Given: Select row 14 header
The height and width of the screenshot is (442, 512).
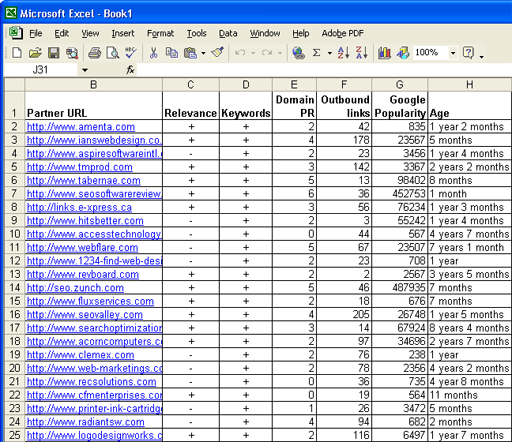Looking at the screenshot, I should [x=14, y=288].
